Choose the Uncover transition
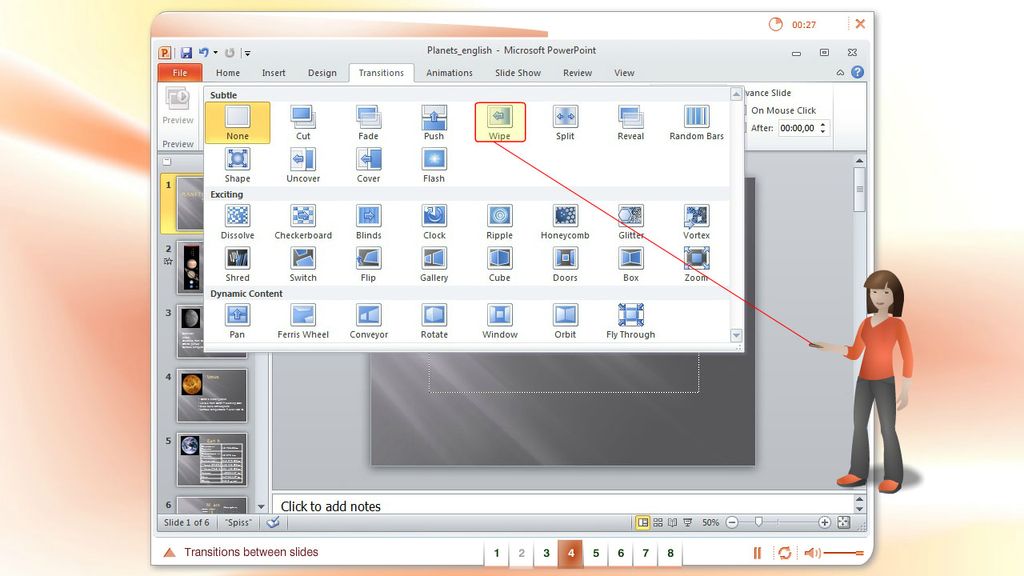 coord(303,165)
